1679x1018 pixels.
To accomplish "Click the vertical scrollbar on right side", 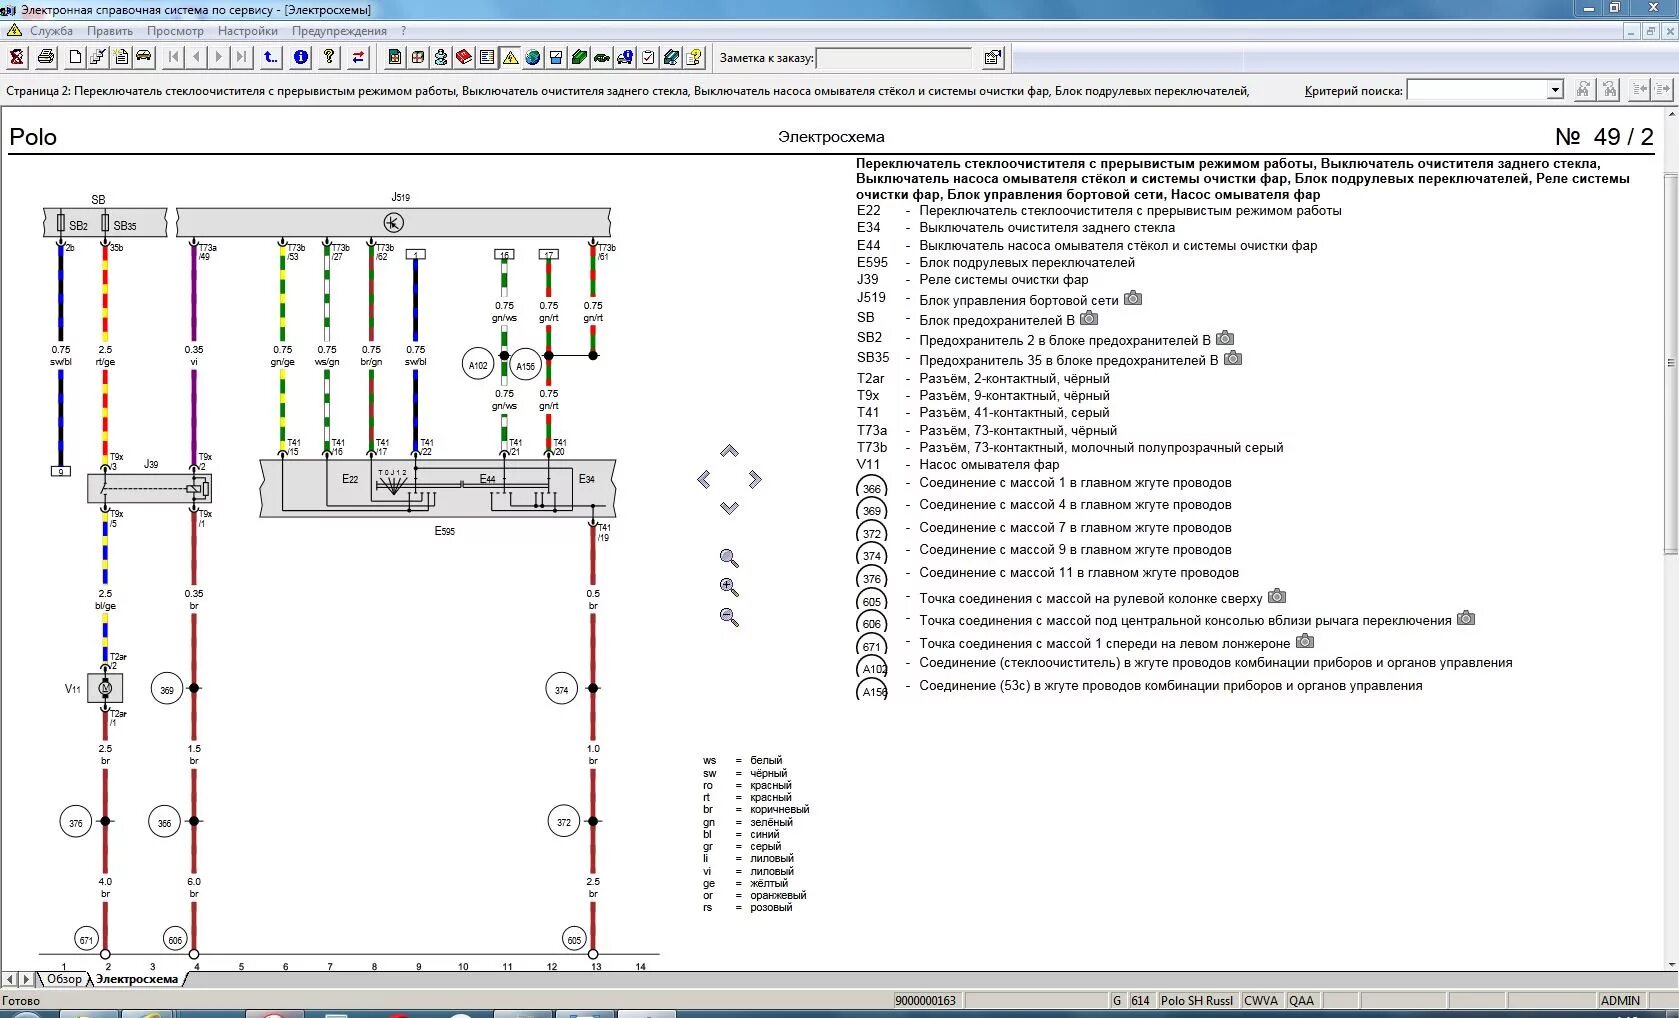I will [1670, 362].
